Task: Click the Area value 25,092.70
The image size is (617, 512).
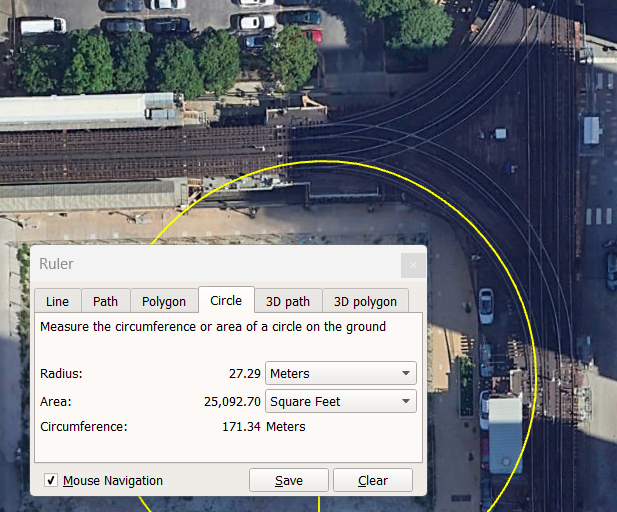Action: tap(232, 402)
